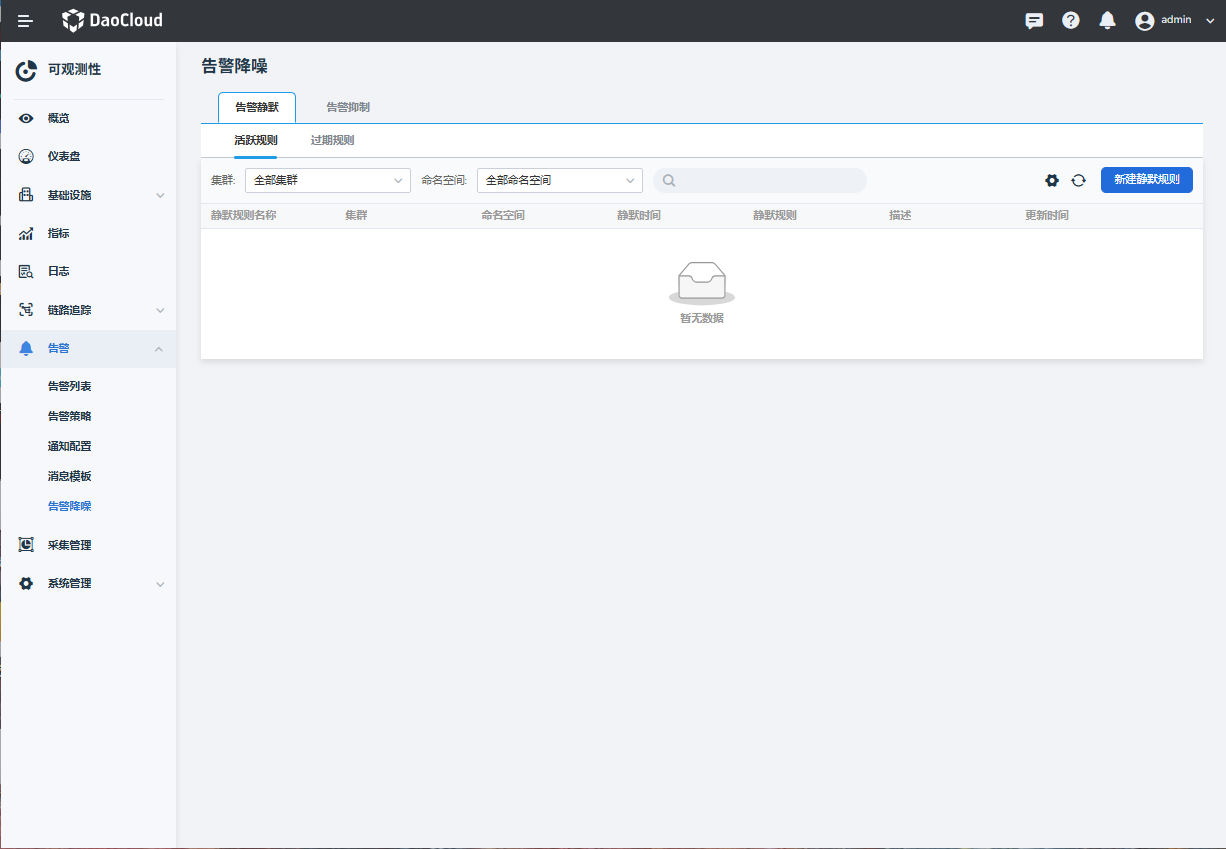Click the hamburger menu icon in header
This screenshot has width=1226, height=849.
coord(25,21)
